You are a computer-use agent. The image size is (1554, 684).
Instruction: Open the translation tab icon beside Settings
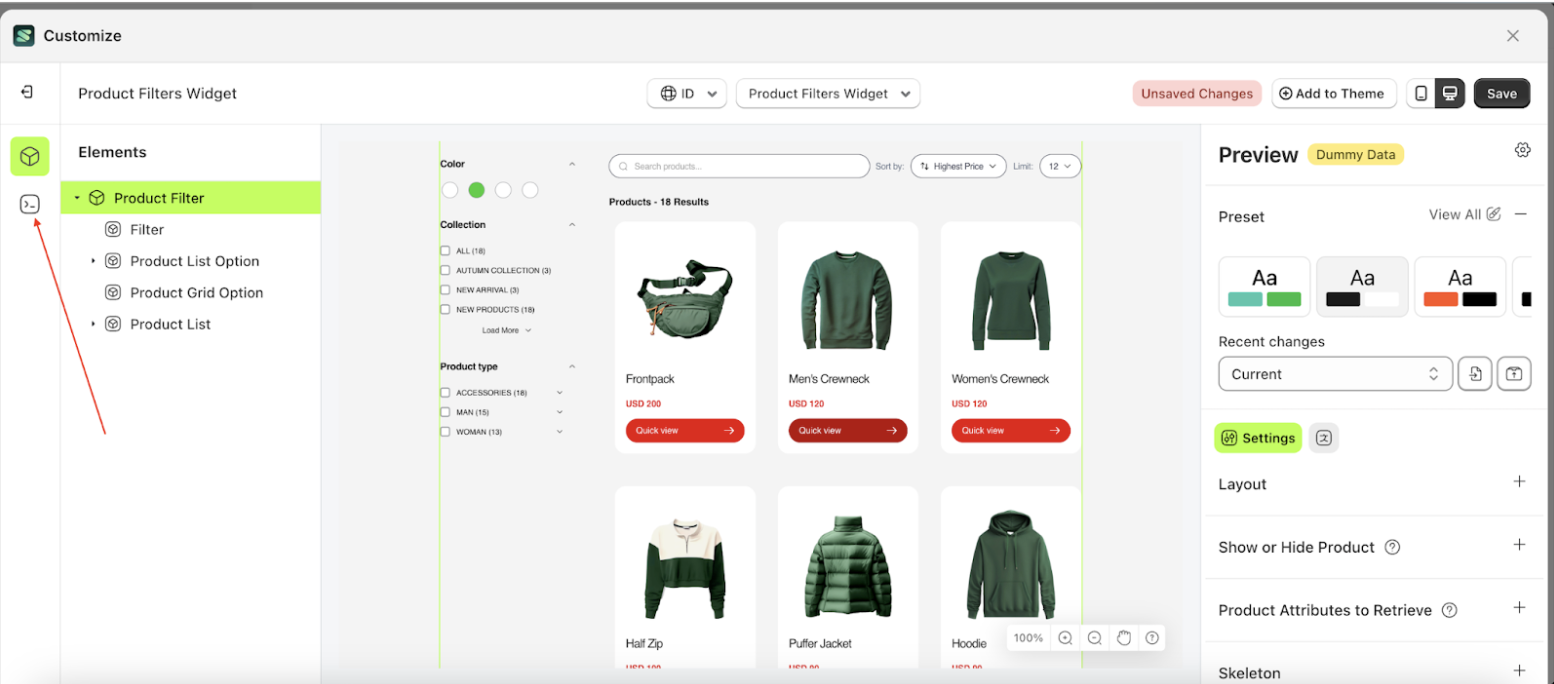coord(1323,438)
